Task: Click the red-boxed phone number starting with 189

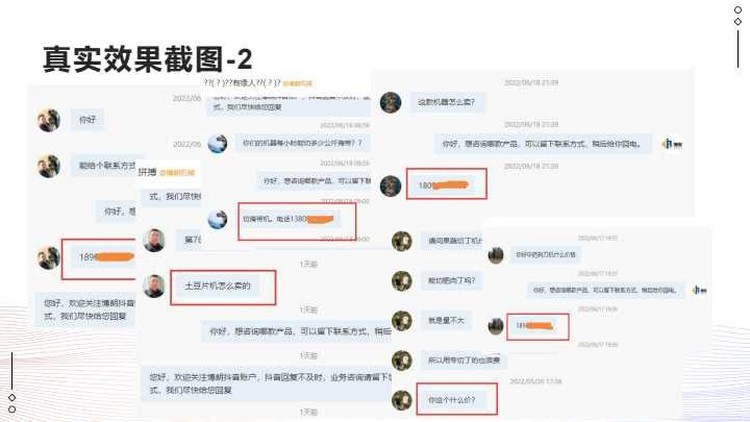Action: click(107, 258)
